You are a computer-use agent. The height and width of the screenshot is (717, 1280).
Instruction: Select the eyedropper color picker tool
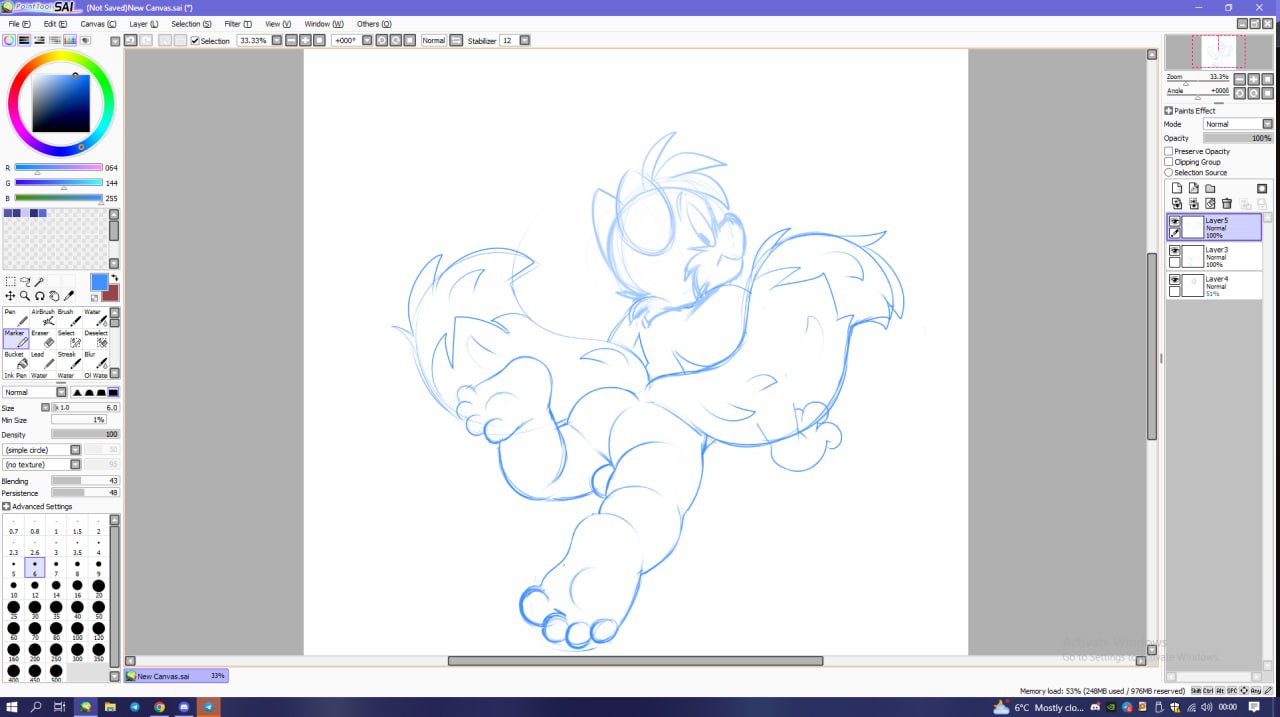pos(69,296)
